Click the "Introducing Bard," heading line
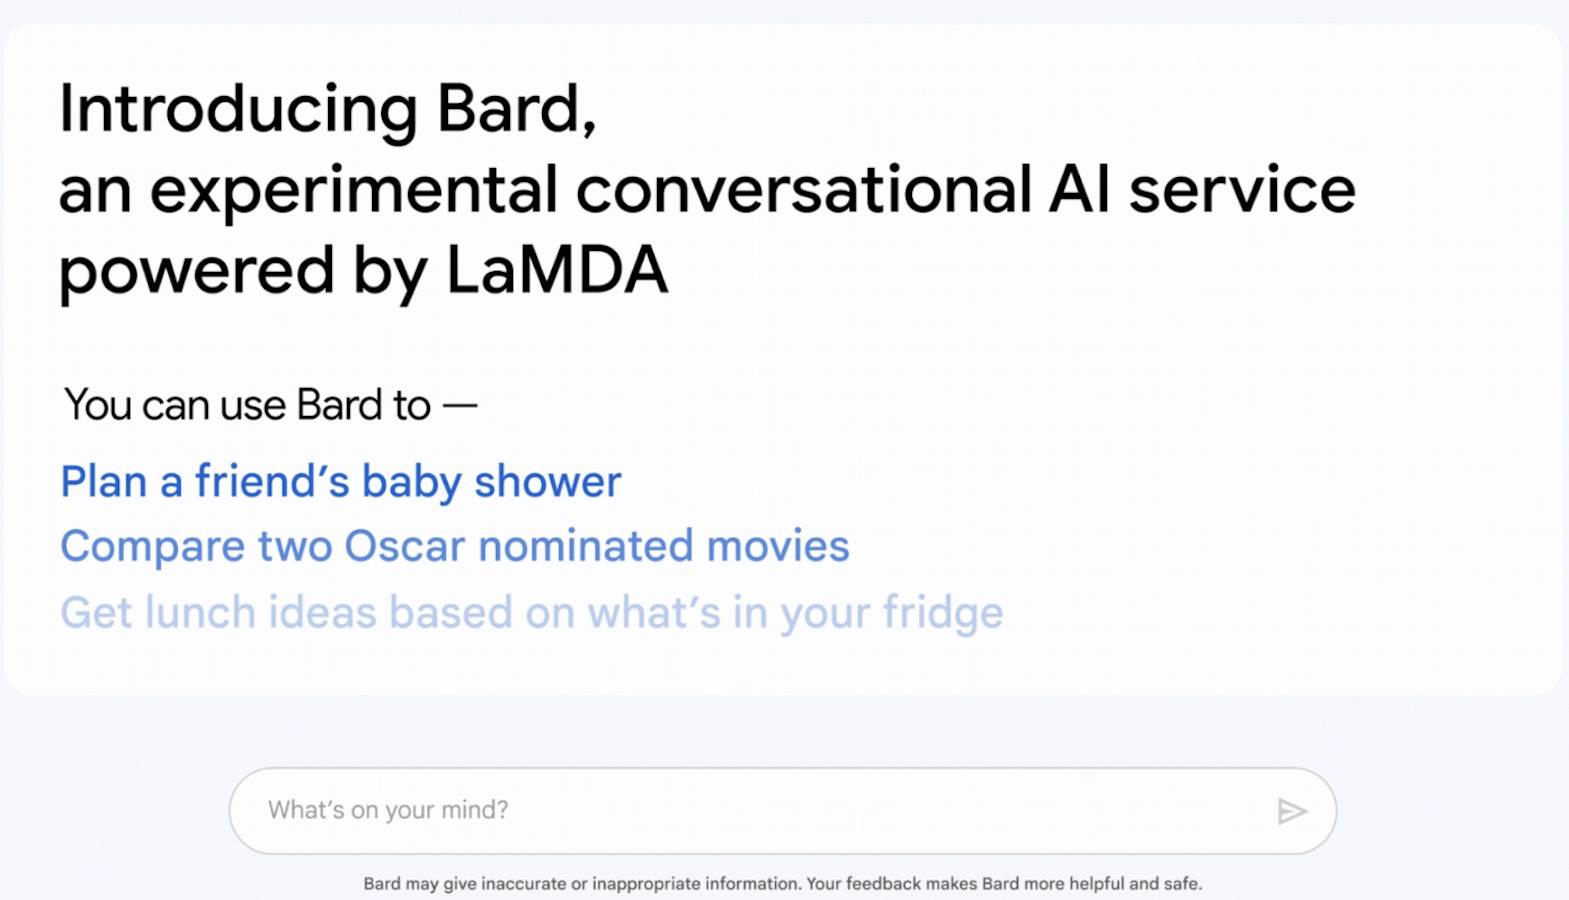This screenshot has width=1569, height=900. click(328, 108)
